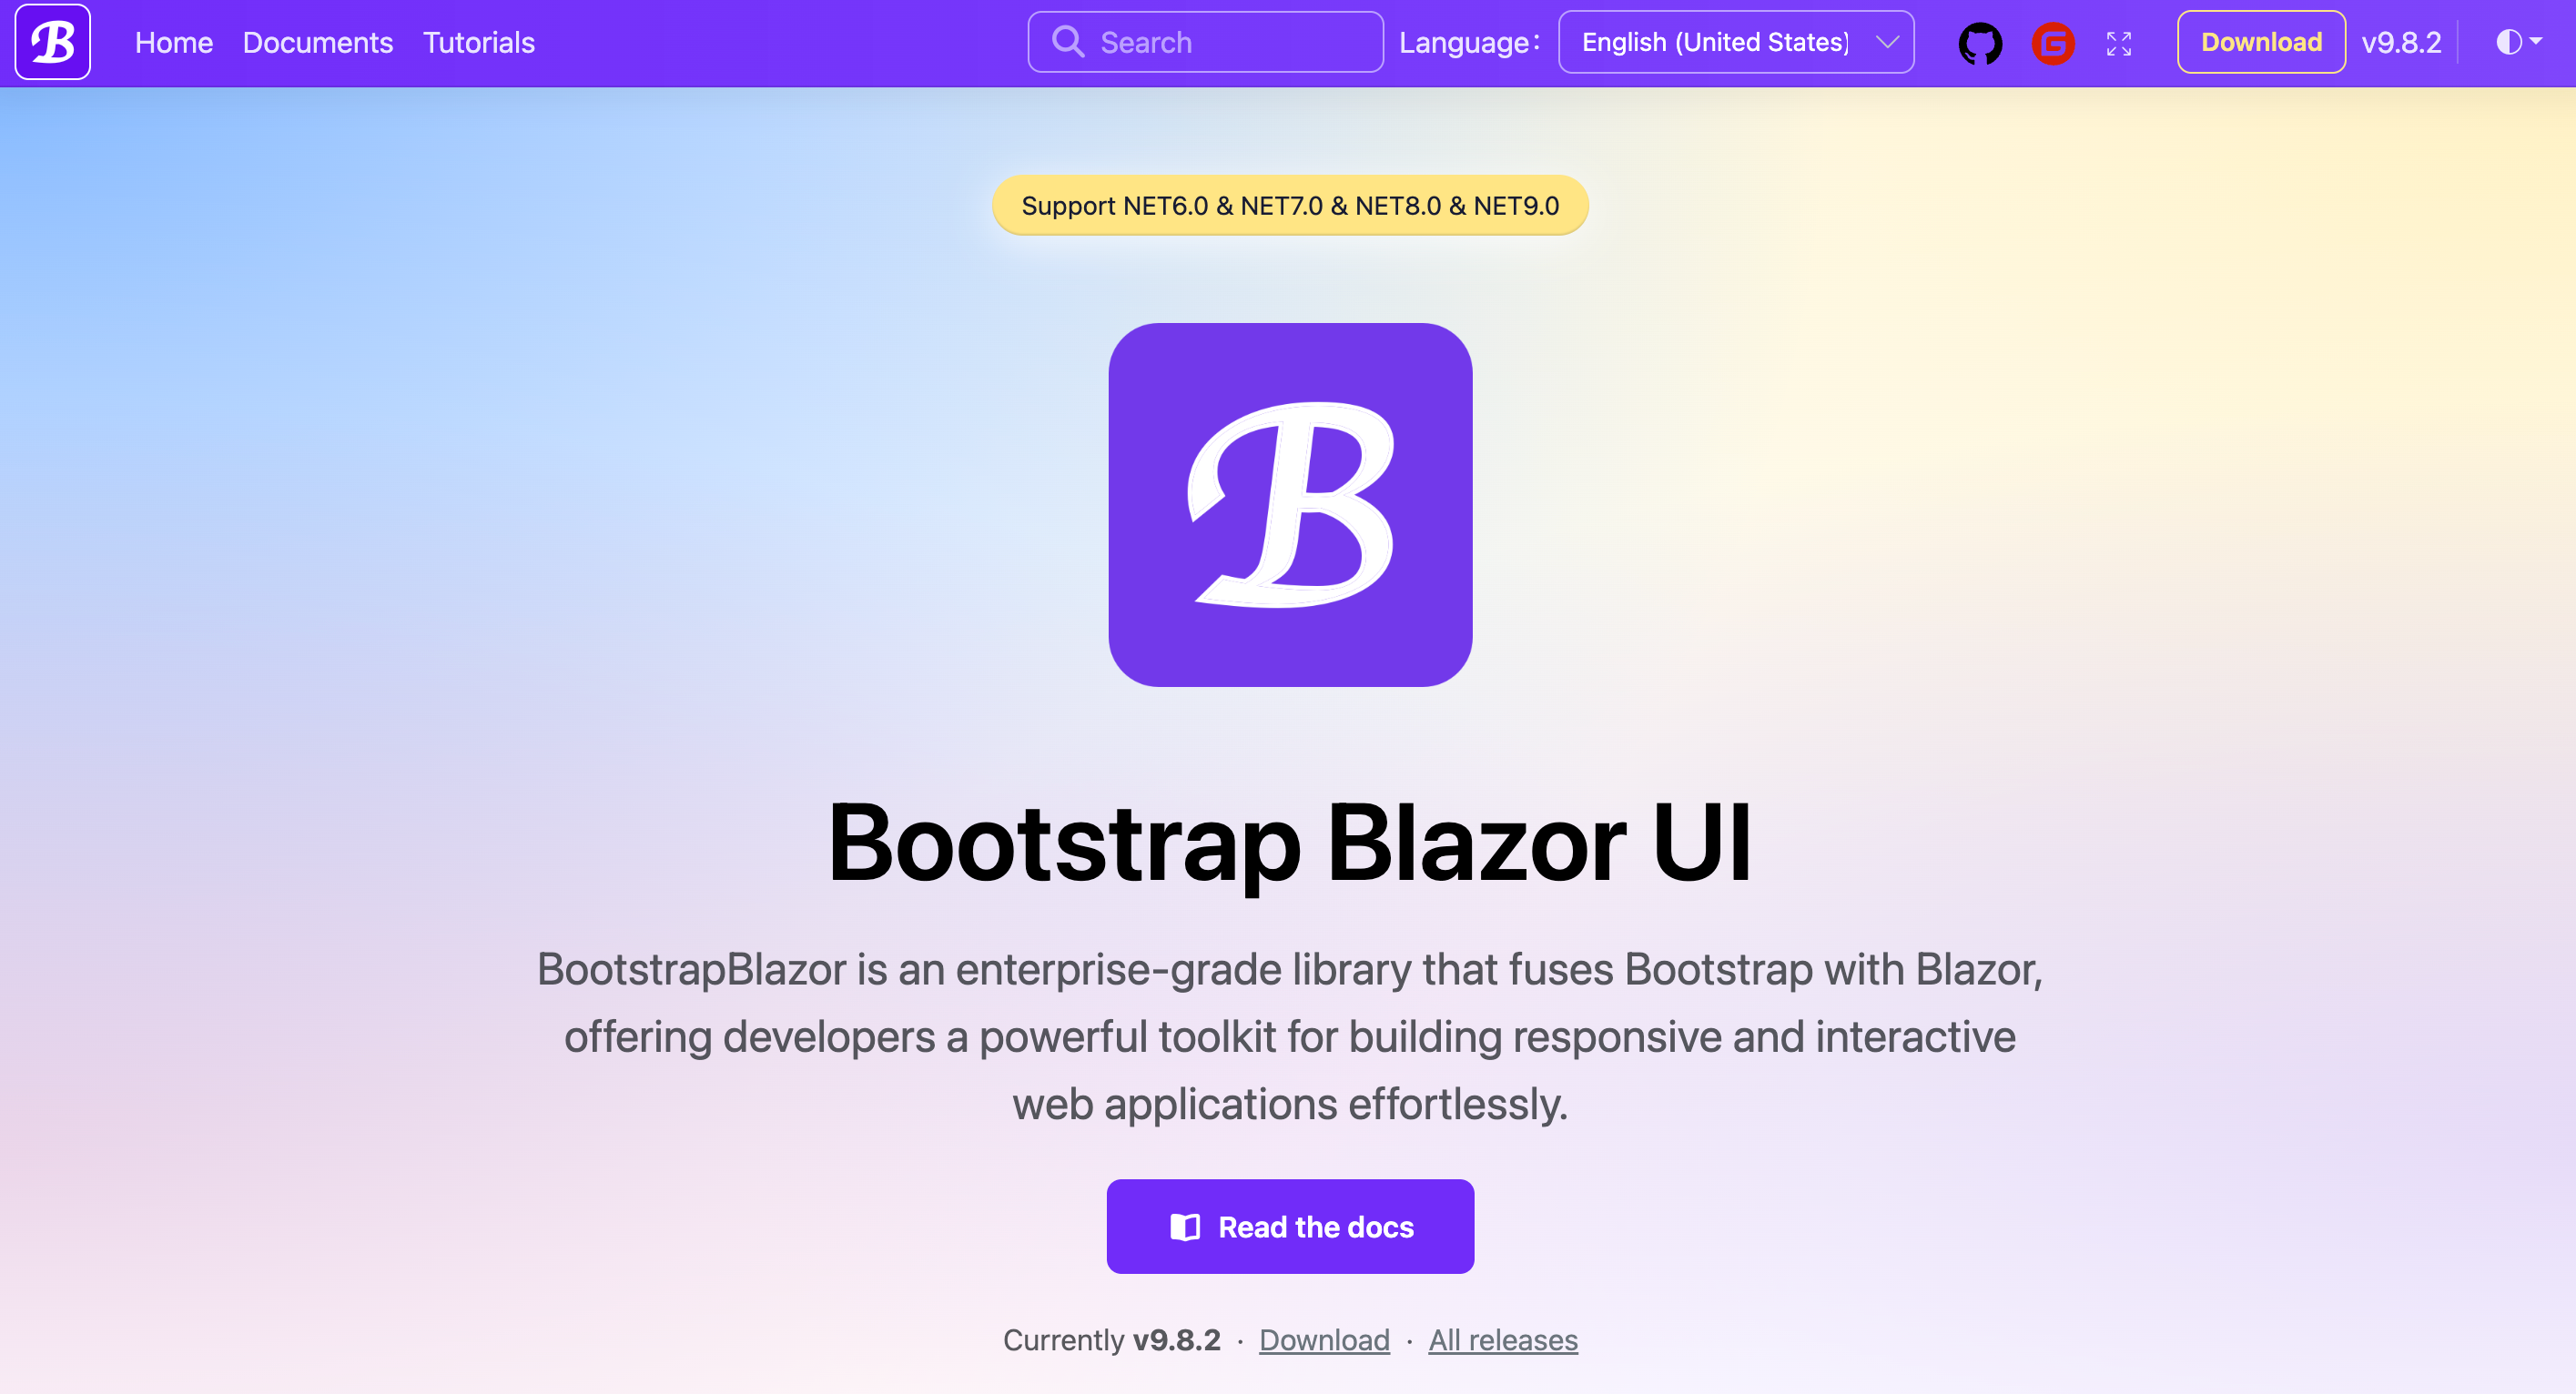Enter fullscreen mode via expand icon

[2120, 42]
